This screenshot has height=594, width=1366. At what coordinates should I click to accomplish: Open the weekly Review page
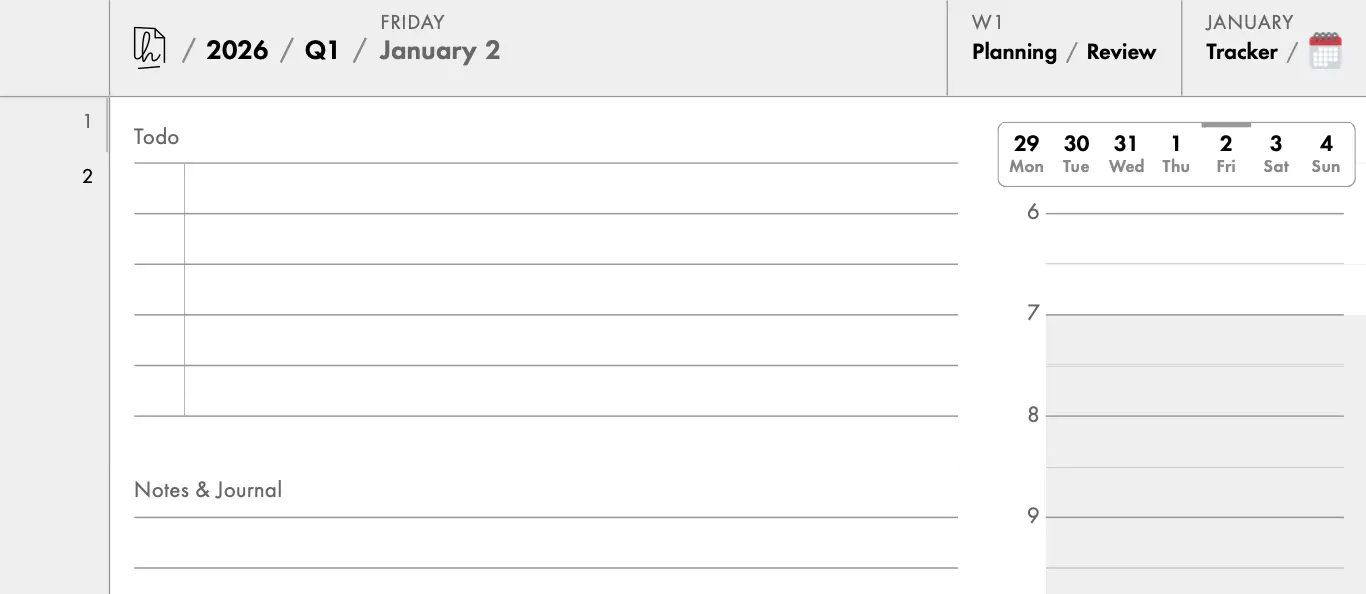[x=1121, y=52]
